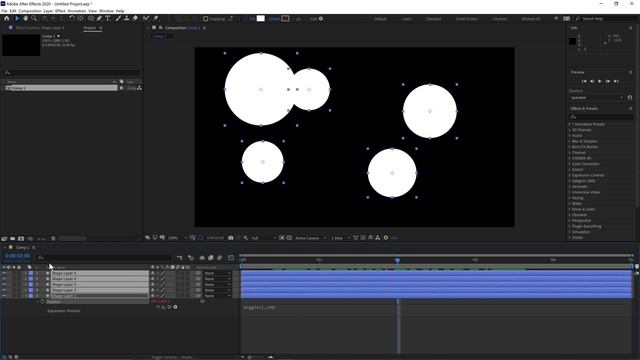Switch to the Effect Controls tab
The image size is (640, 360).
point(40,28)
